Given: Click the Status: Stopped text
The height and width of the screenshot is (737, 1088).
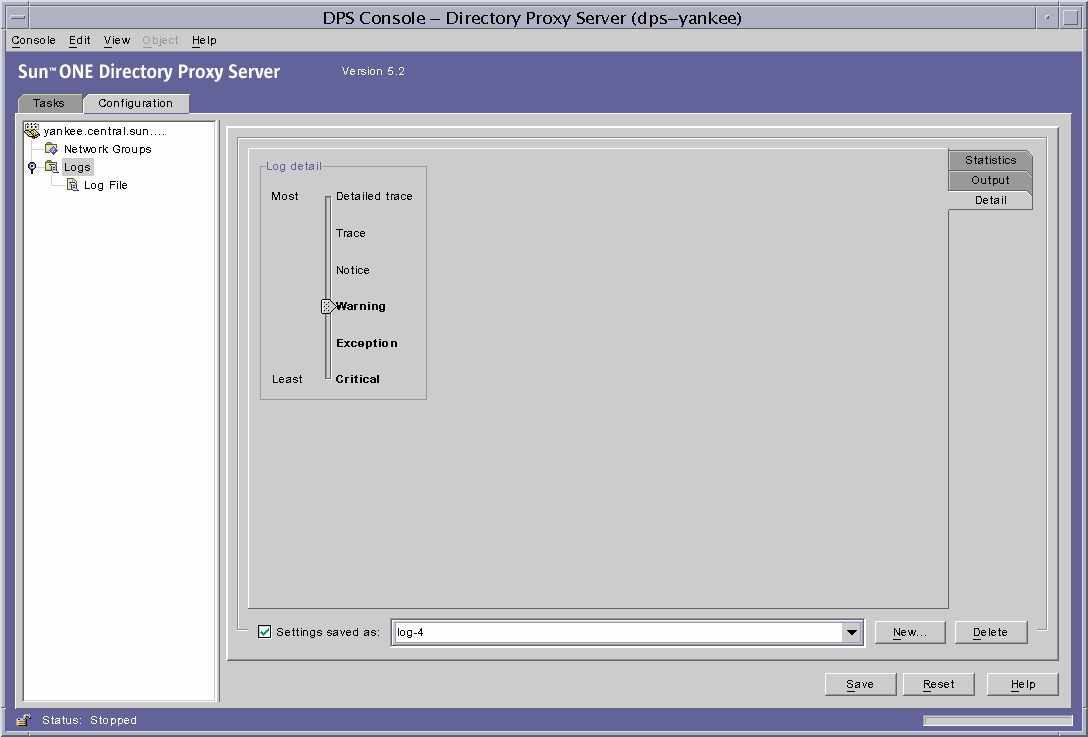Looking at the screenshot, I should pyautogui.click(x=90, y=720).
